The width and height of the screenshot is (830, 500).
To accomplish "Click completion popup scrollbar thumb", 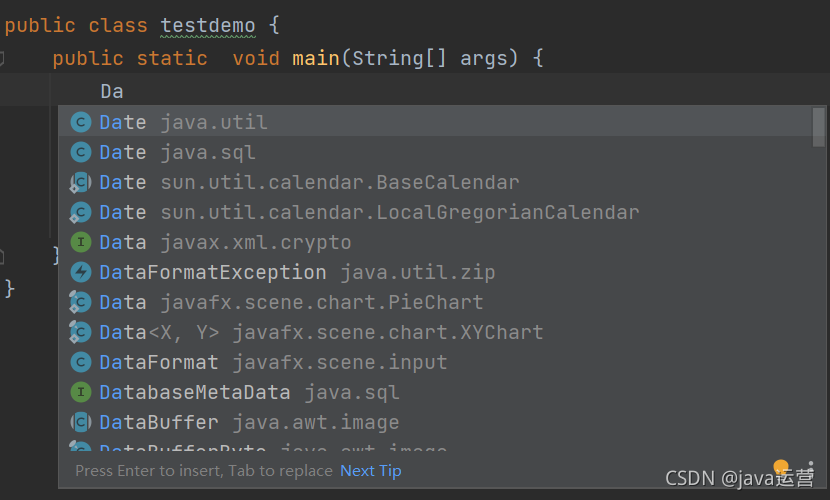I will 818,127.
